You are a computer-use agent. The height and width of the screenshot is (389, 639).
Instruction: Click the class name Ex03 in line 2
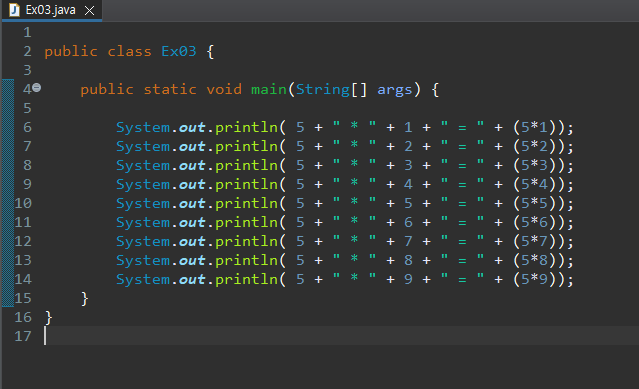point(178,51)
